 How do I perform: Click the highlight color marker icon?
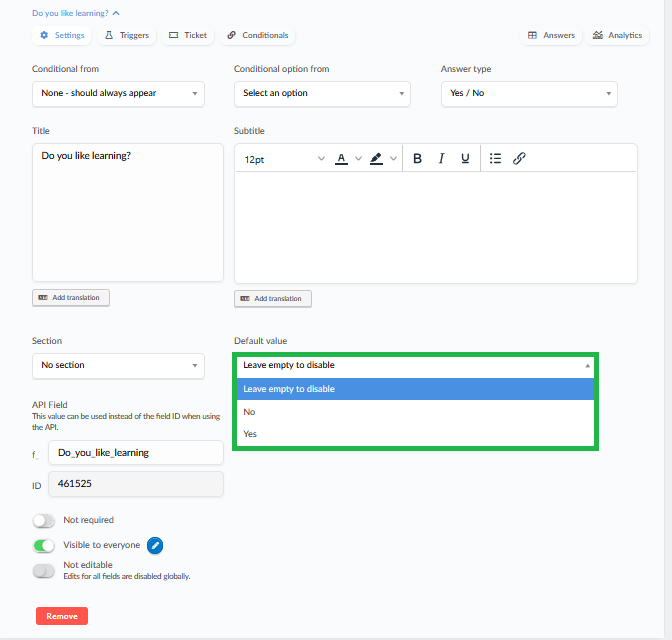coord(376,159)
